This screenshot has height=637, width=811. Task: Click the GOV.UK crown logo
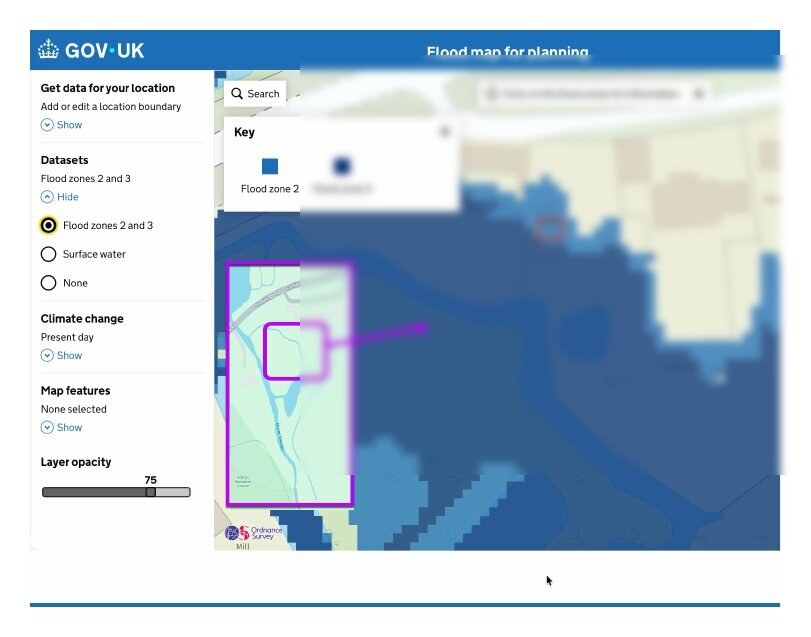click(x=48, y=50)
